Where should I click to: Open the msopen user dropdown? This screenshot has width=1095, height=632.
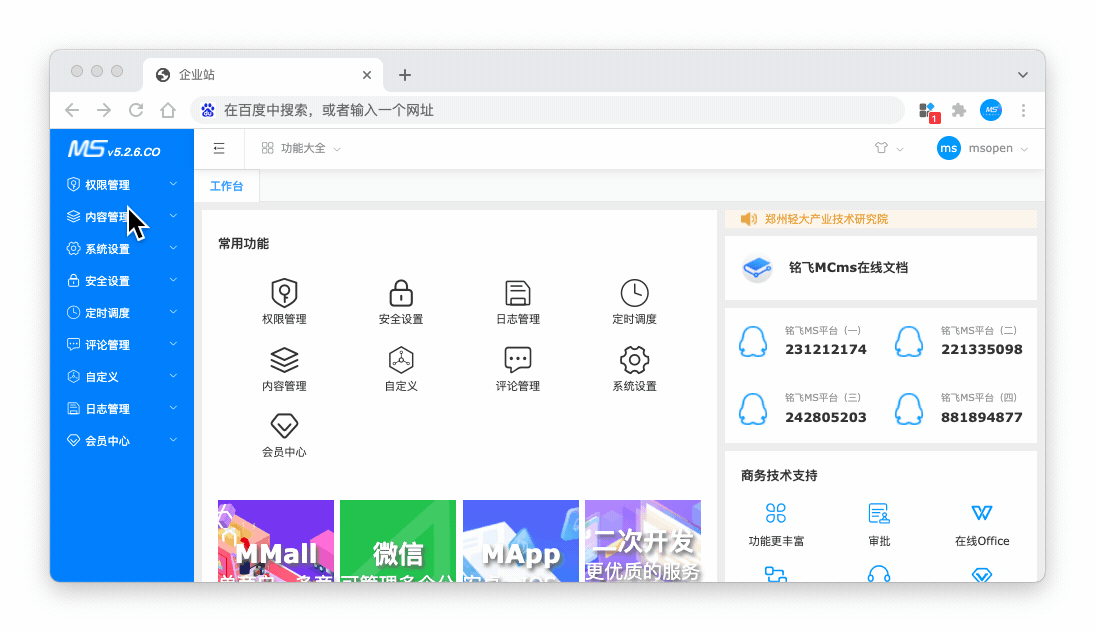[x=983, y=148]
